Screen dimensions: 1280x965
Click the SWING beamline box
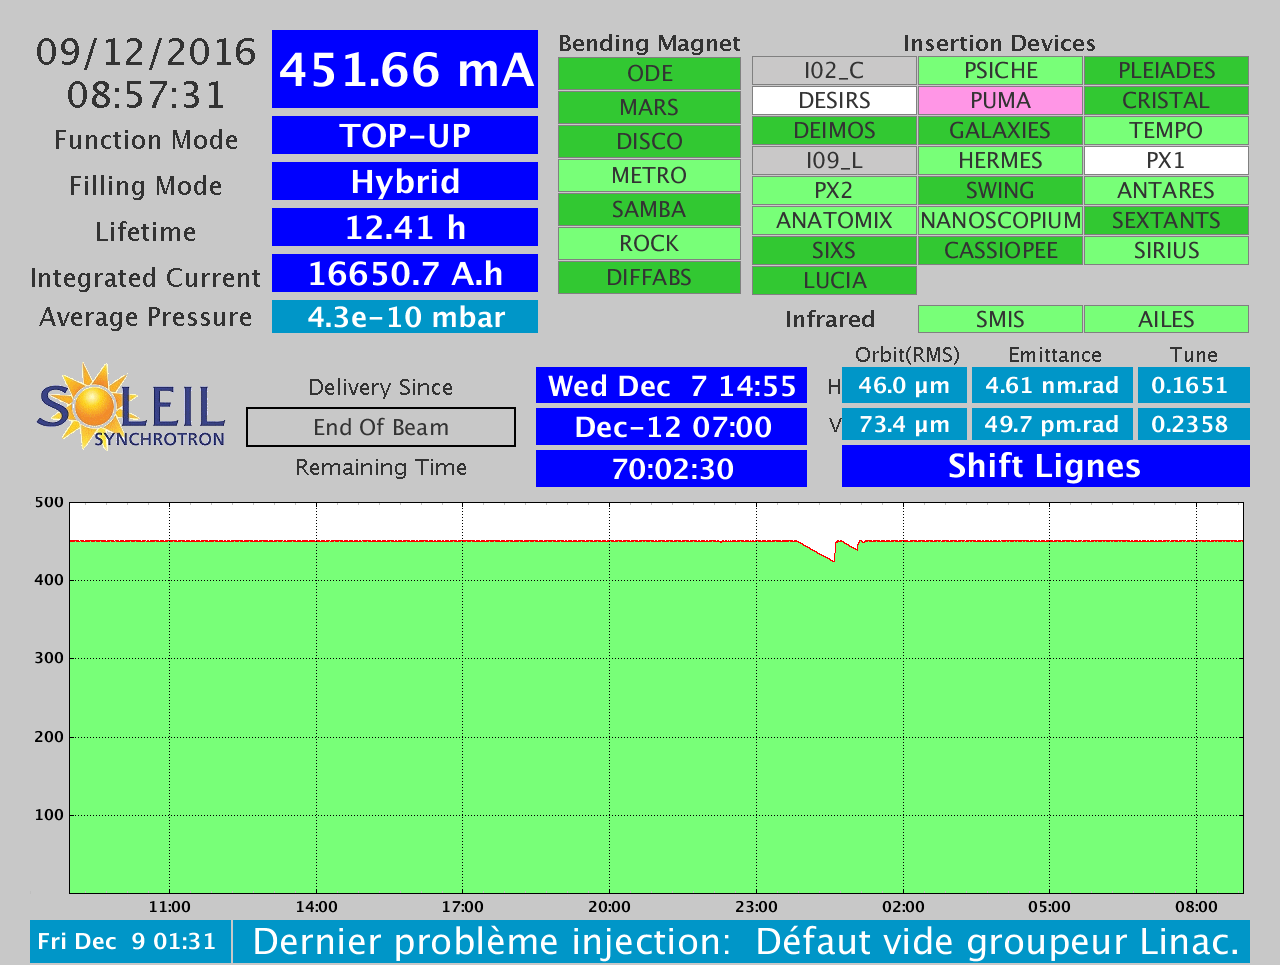[x=1000, y=191]
